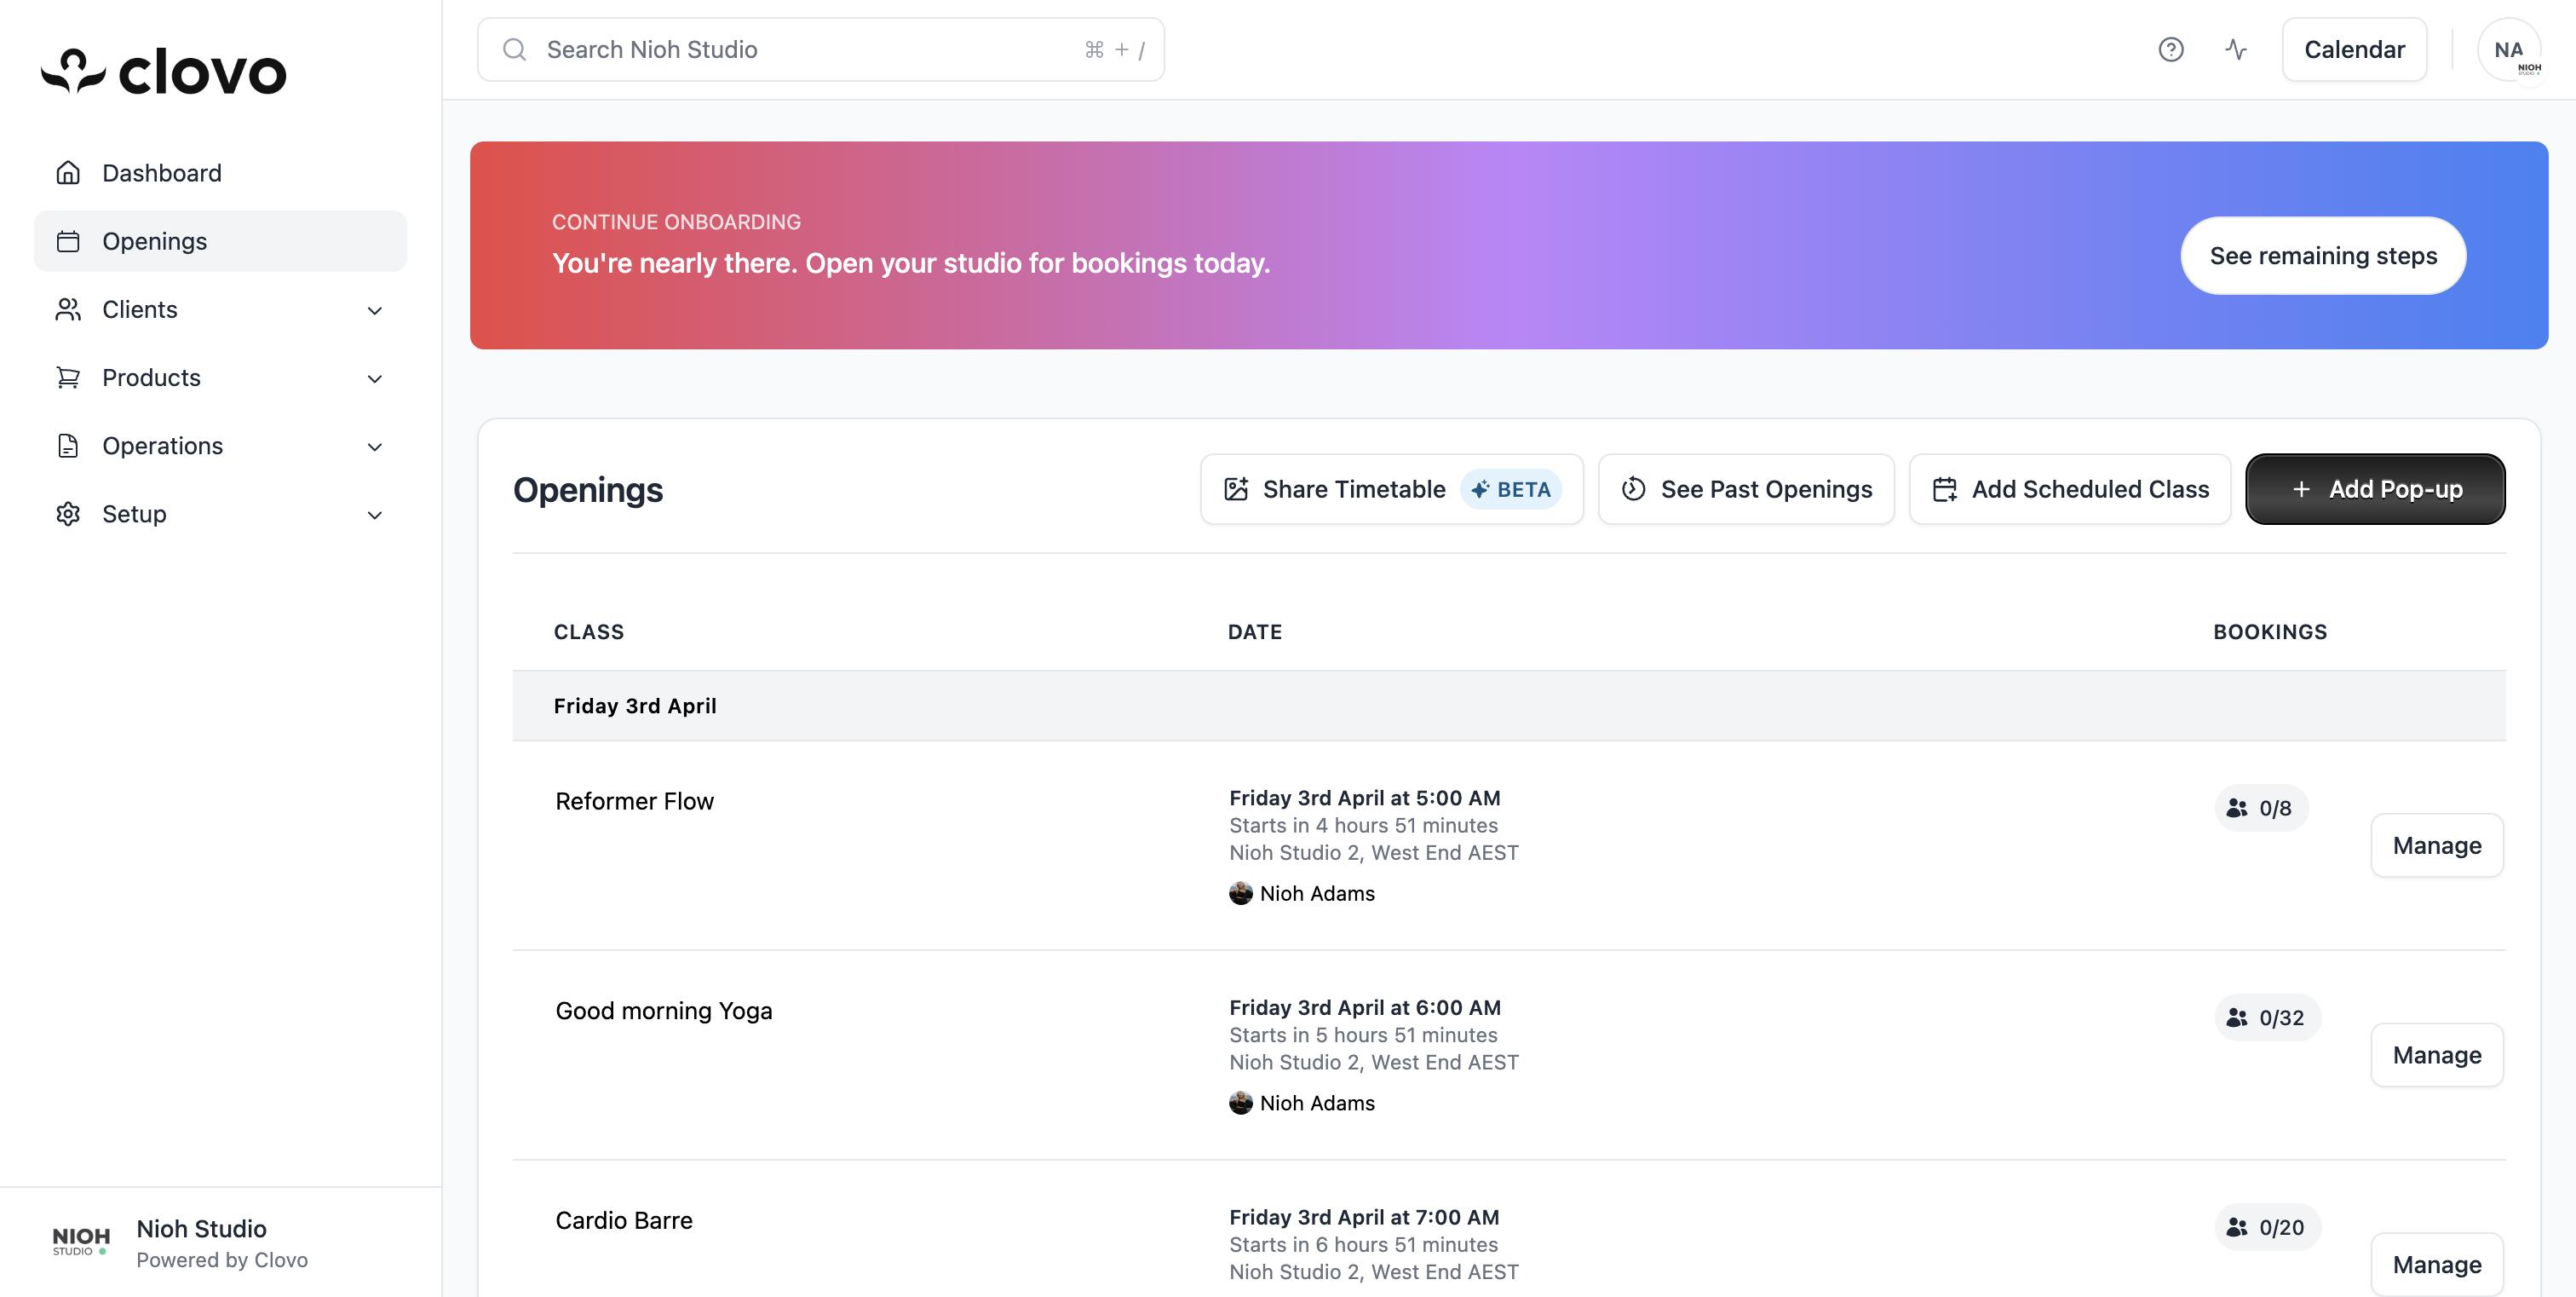Viewport: 2576px width, 1297px height.
Task: Expand the Setup menu chevron
Action: point(375,514)
